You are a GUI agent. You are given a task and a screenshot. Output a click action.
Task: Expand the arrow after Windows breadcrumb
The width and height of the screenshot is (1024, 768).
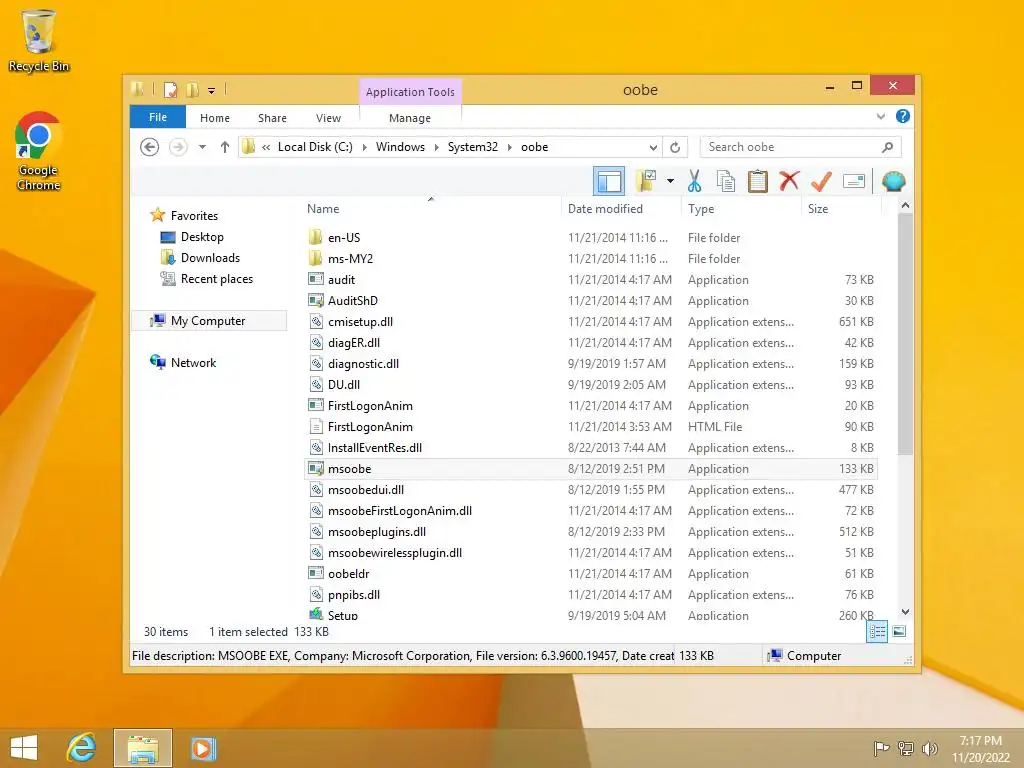[437, 147]
